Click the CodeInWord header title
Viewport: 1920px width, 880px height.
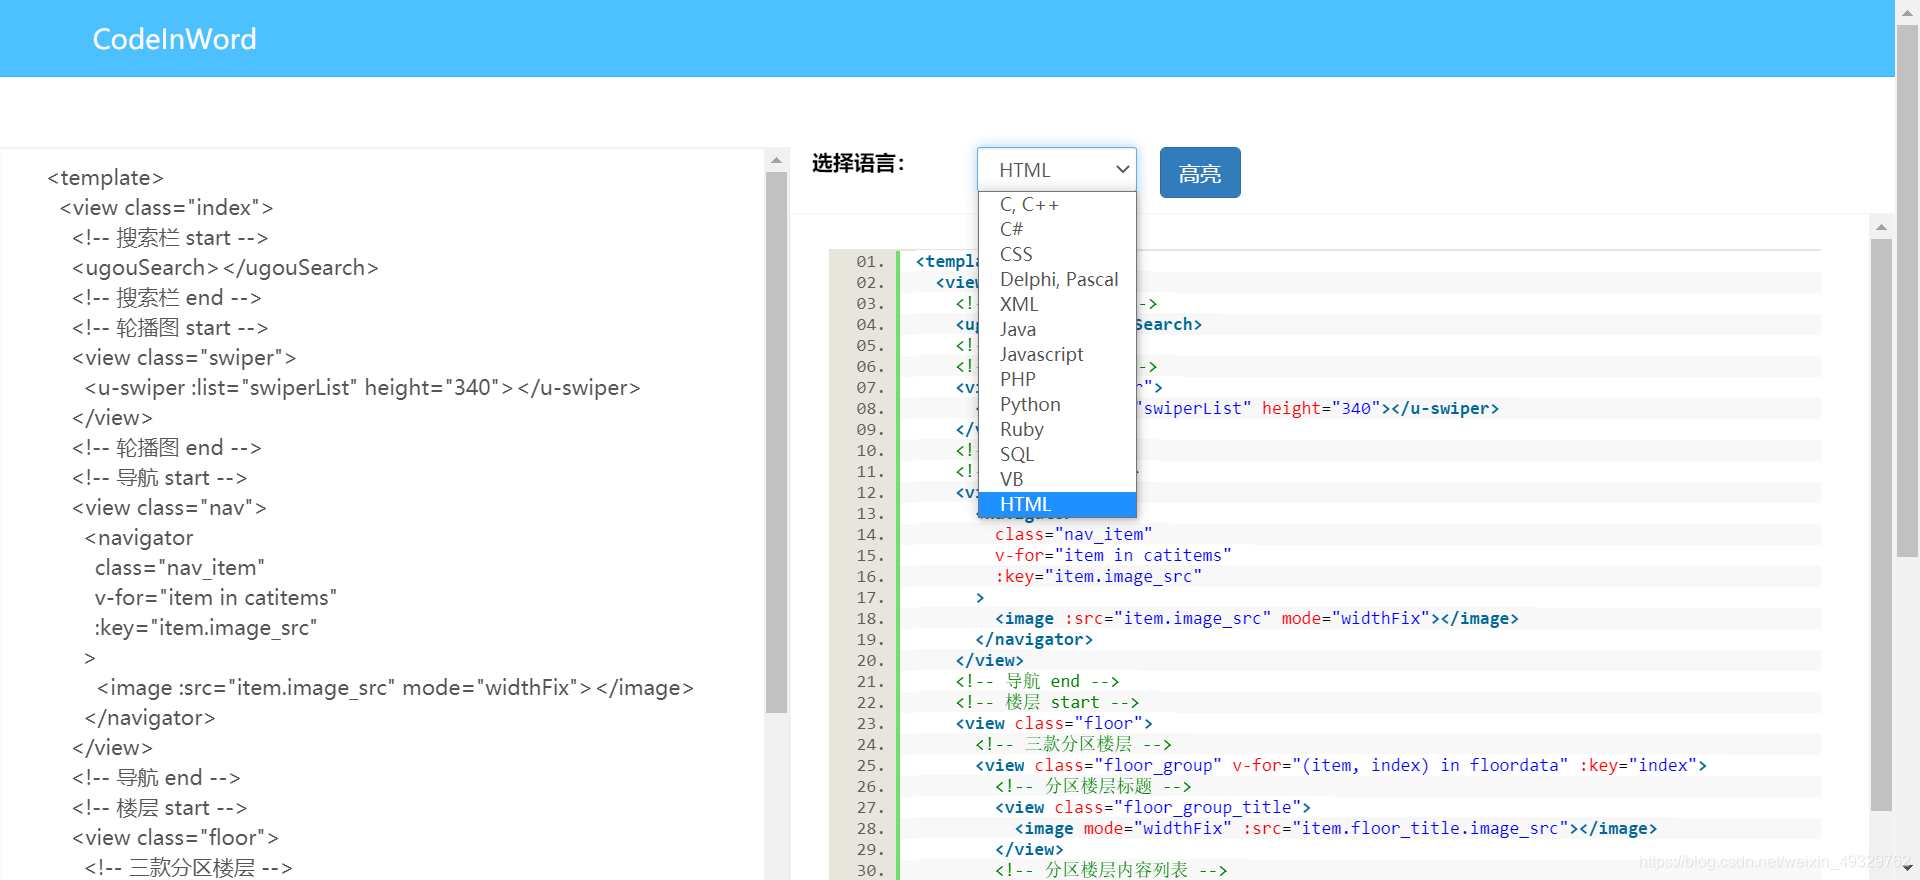tap(175, 39)
